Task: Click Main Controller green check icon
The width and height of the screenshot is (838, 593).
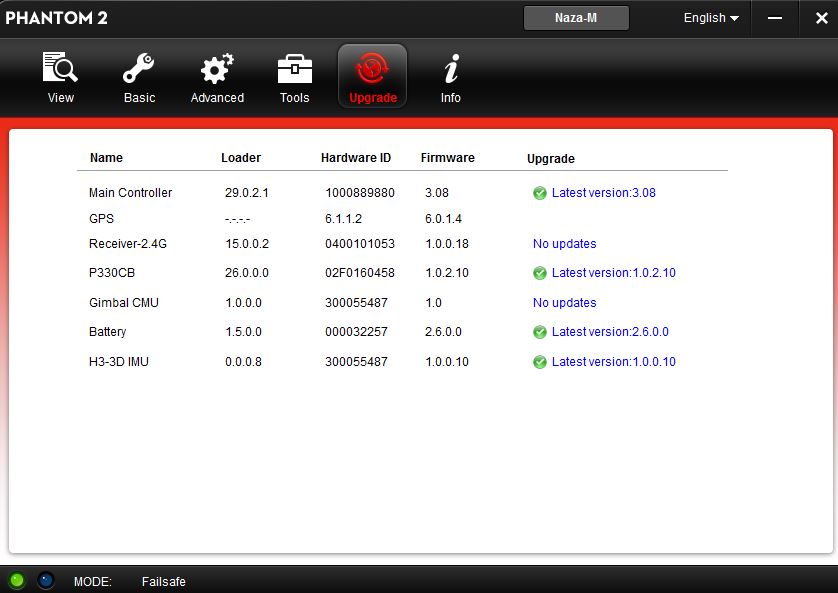Action: [x=540, y=193]
